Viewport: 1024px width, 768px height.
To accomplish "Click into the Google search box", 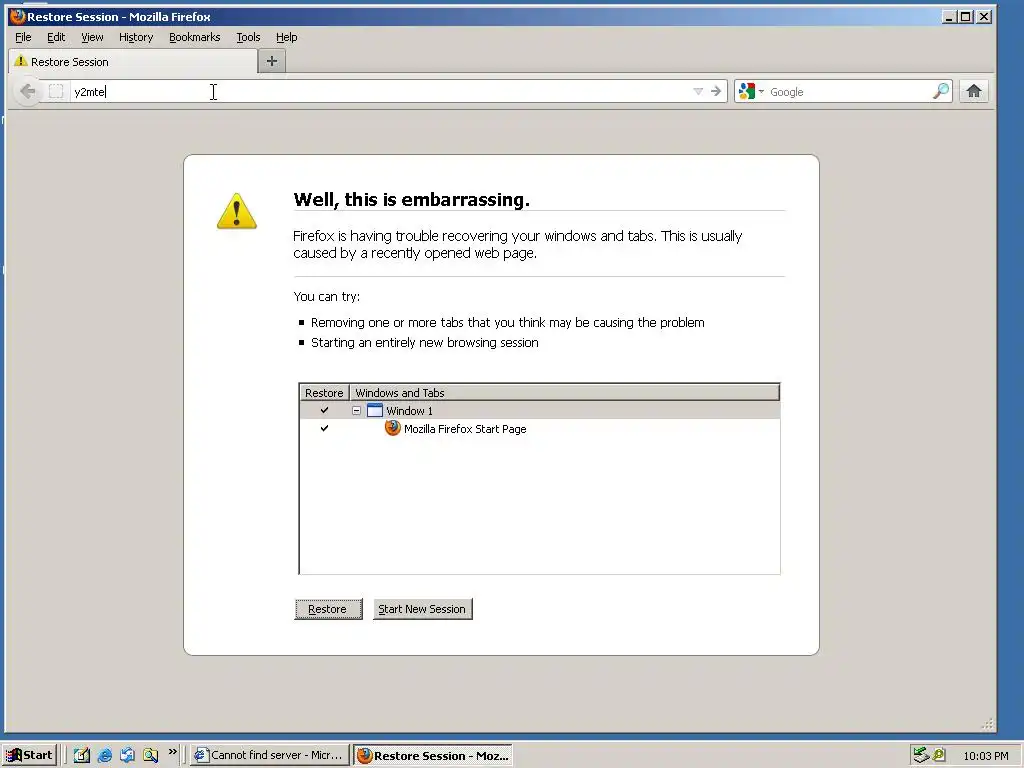I will [849, 91].
